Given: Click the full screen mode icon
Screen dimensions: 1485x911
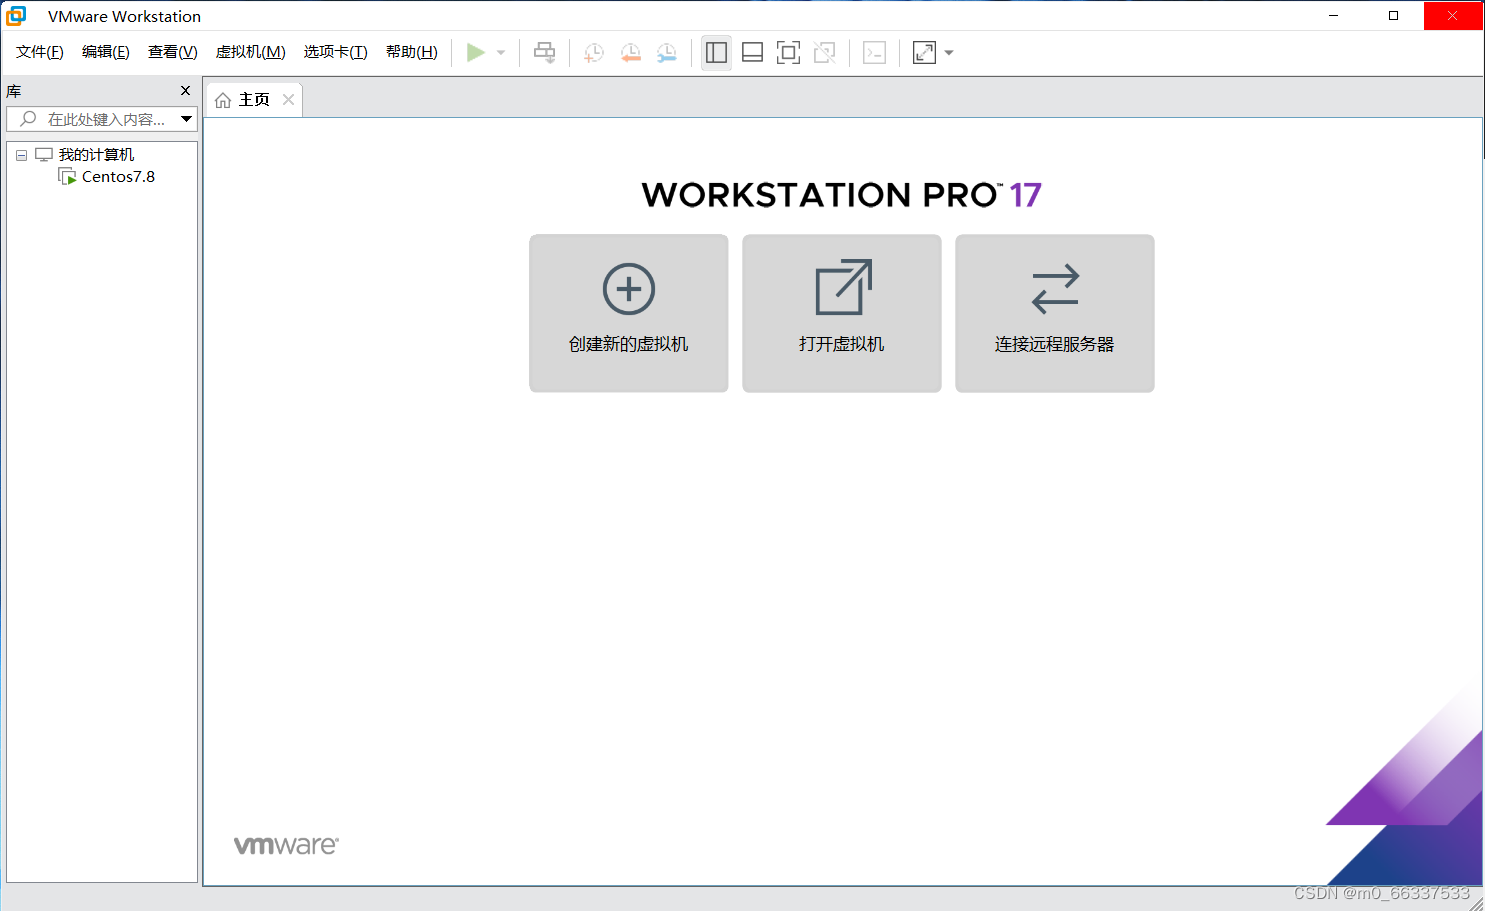Looking at the screenshot, I should point(789,53).
